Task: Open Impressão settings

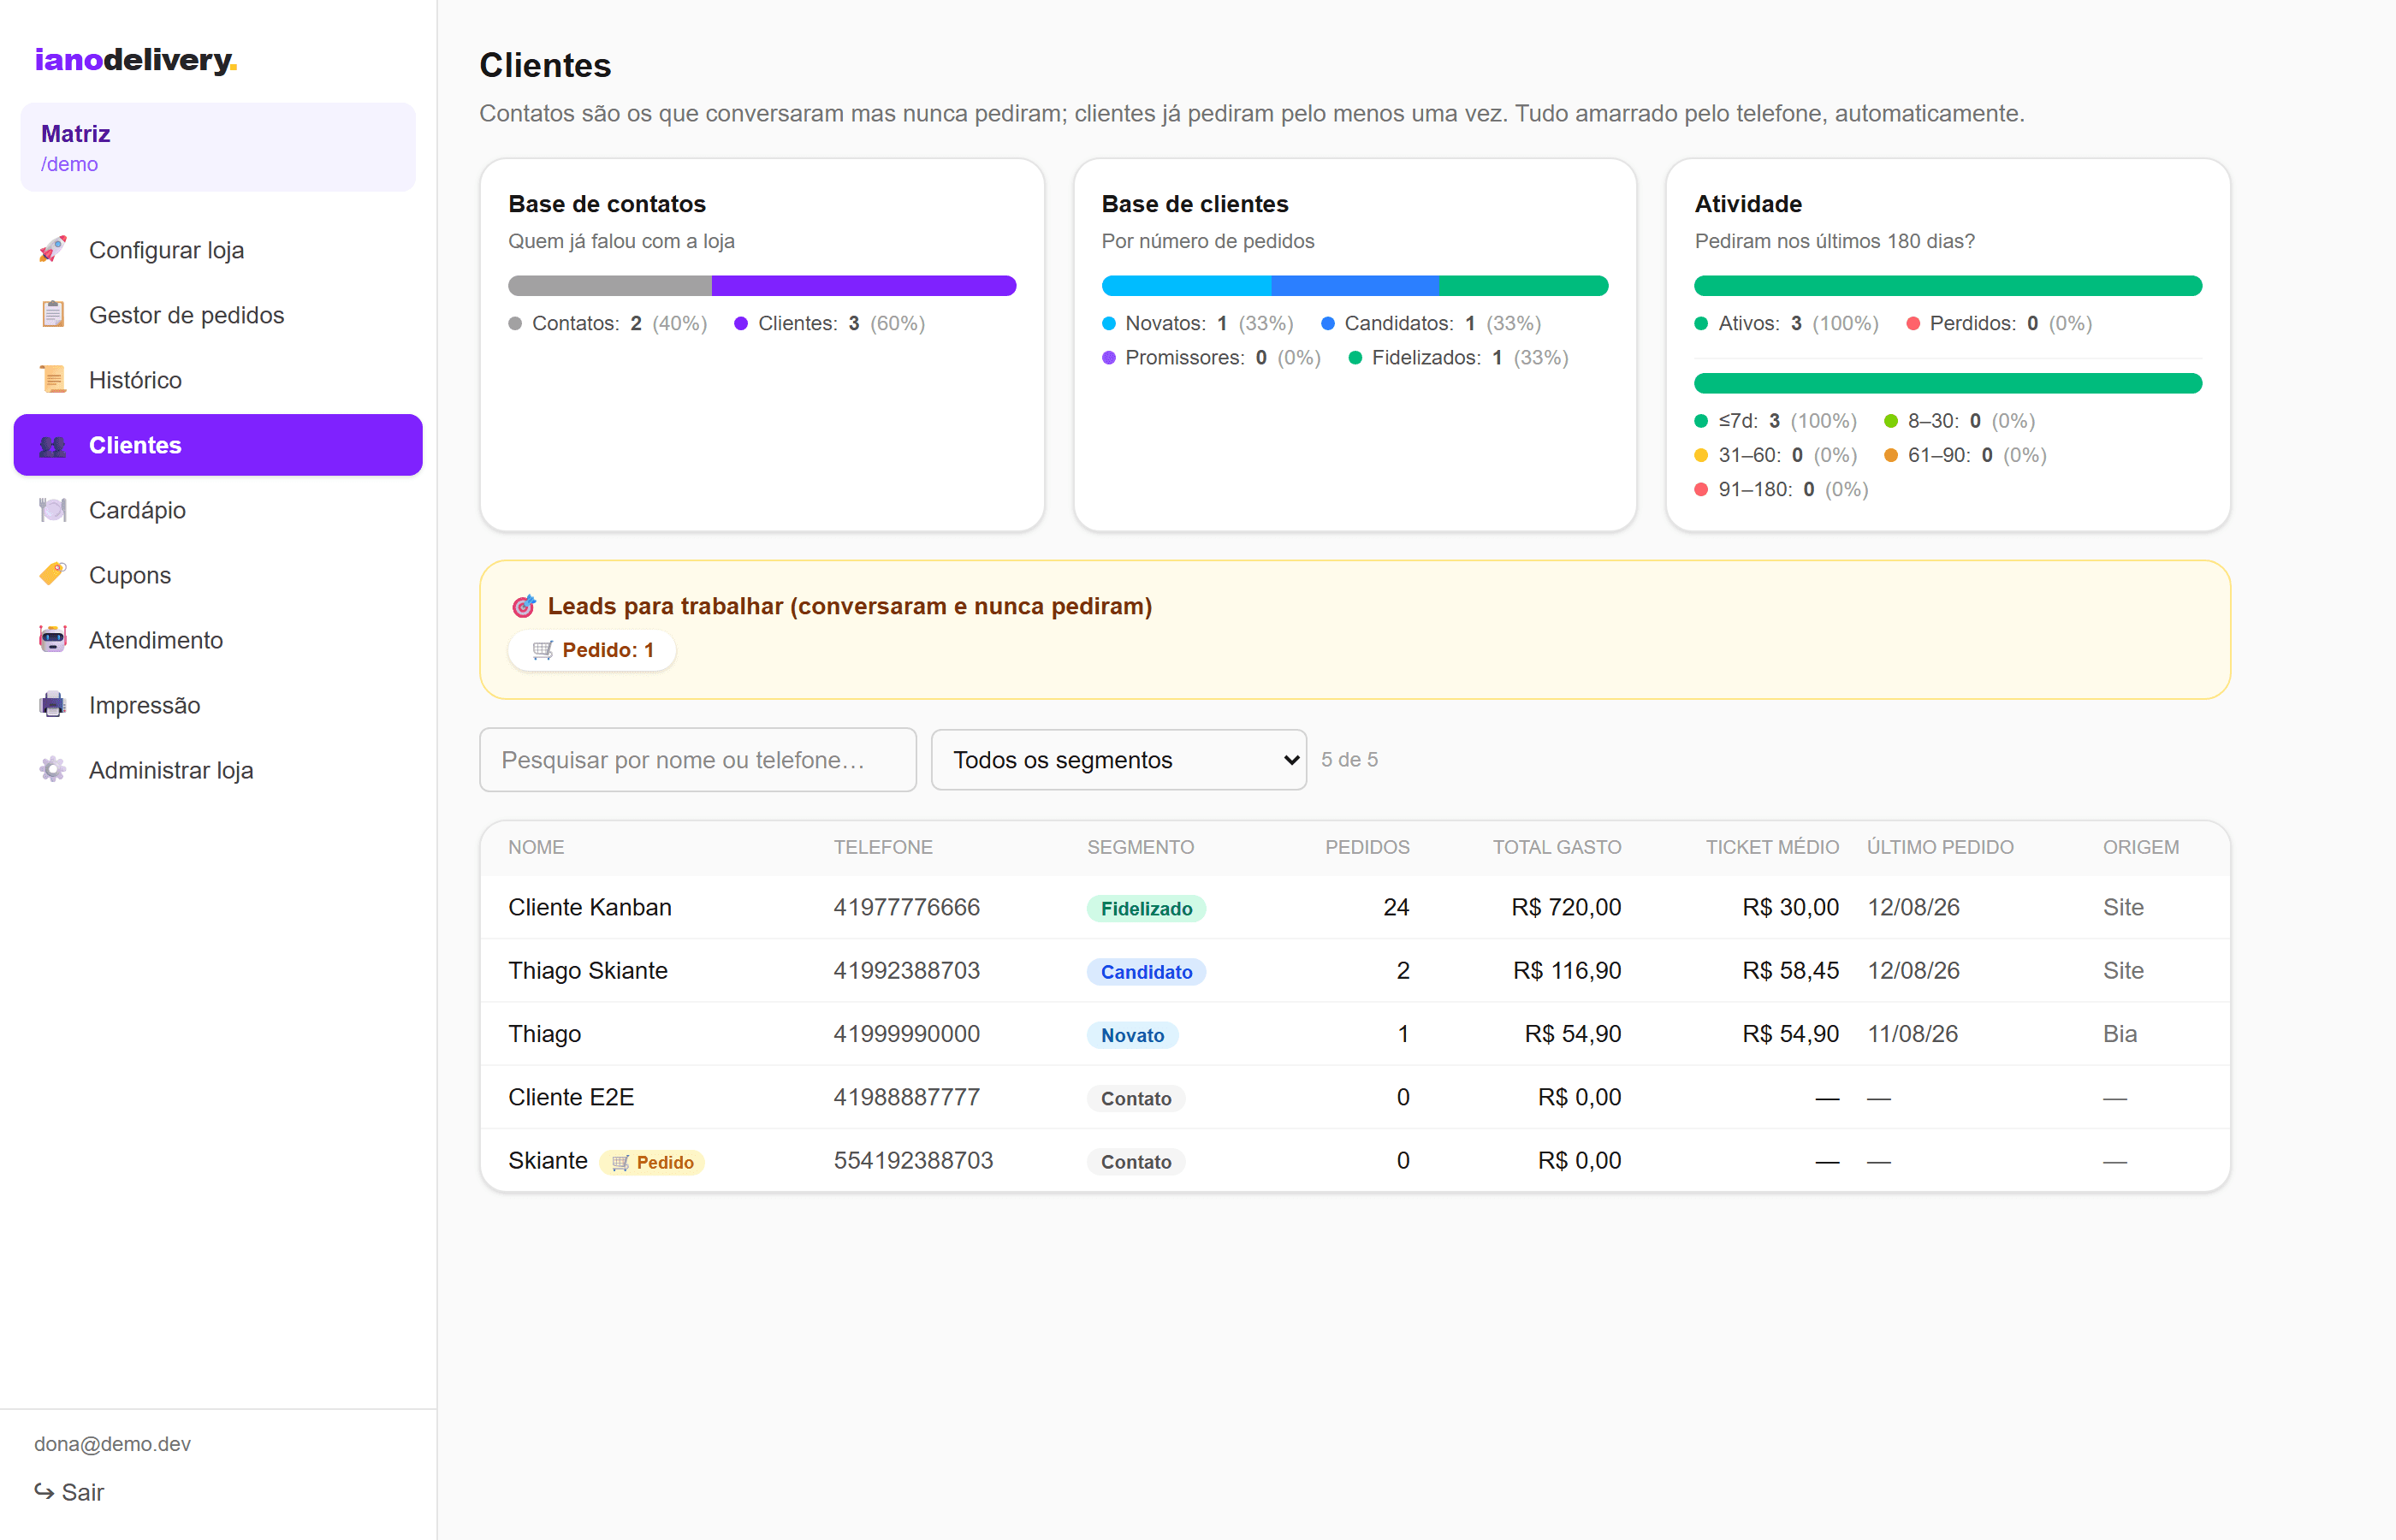Action: (x=218, y=705)
